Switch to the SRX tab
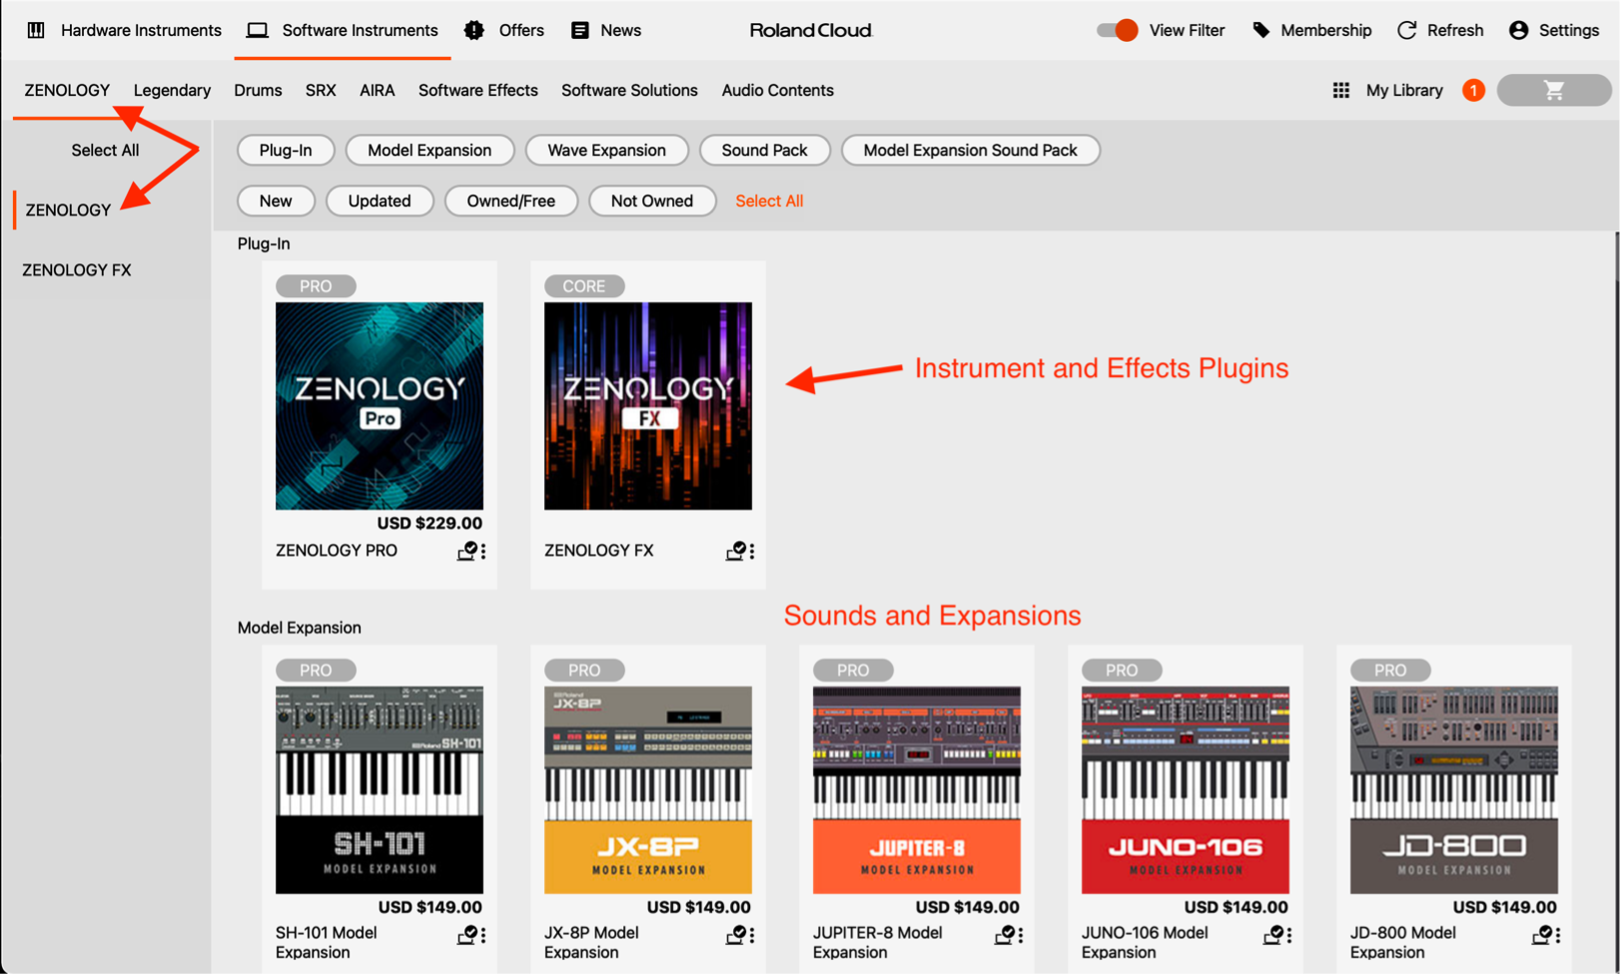 (x=320, y=90)
